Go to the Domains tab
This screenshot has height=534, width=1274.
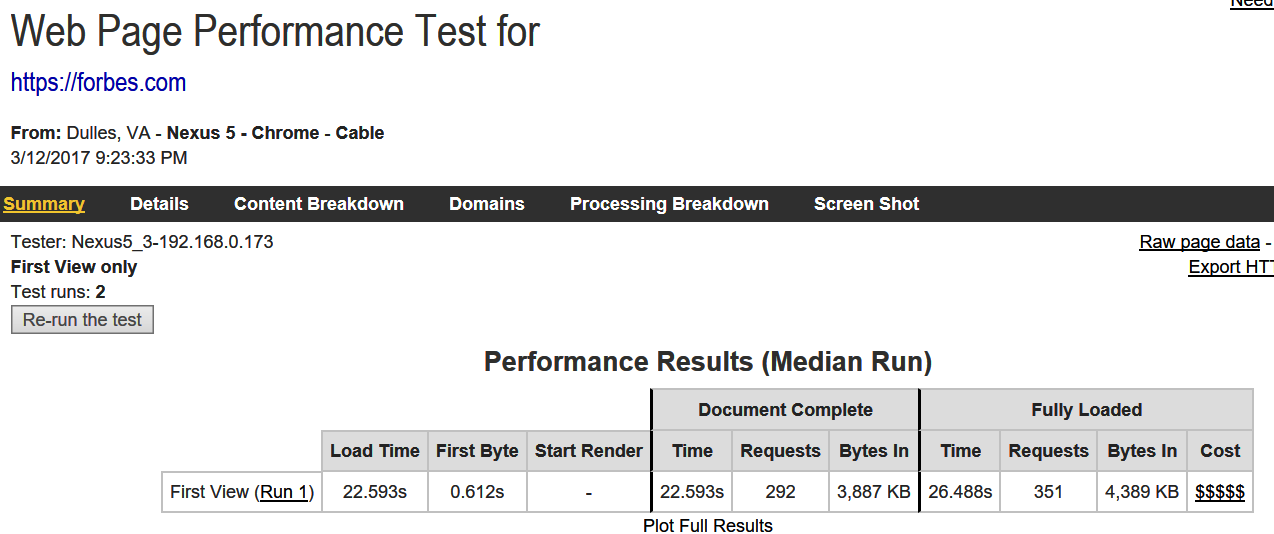tap(487, 204)
